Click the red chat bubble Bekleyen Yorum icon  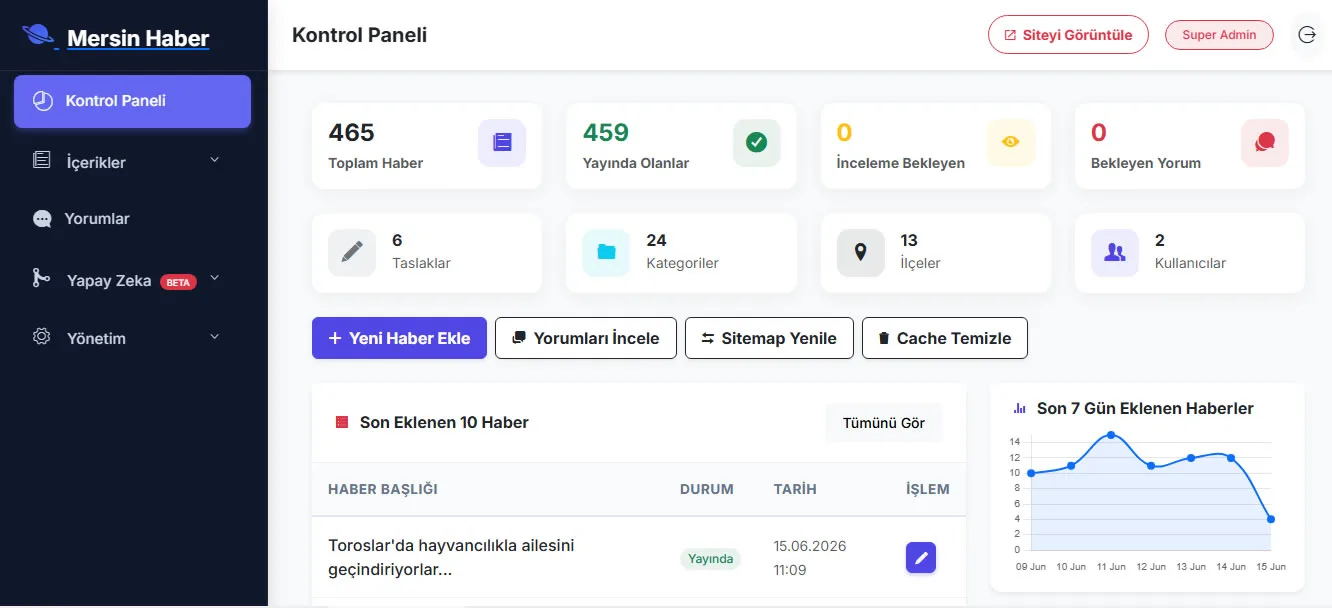coord(1265,143)
